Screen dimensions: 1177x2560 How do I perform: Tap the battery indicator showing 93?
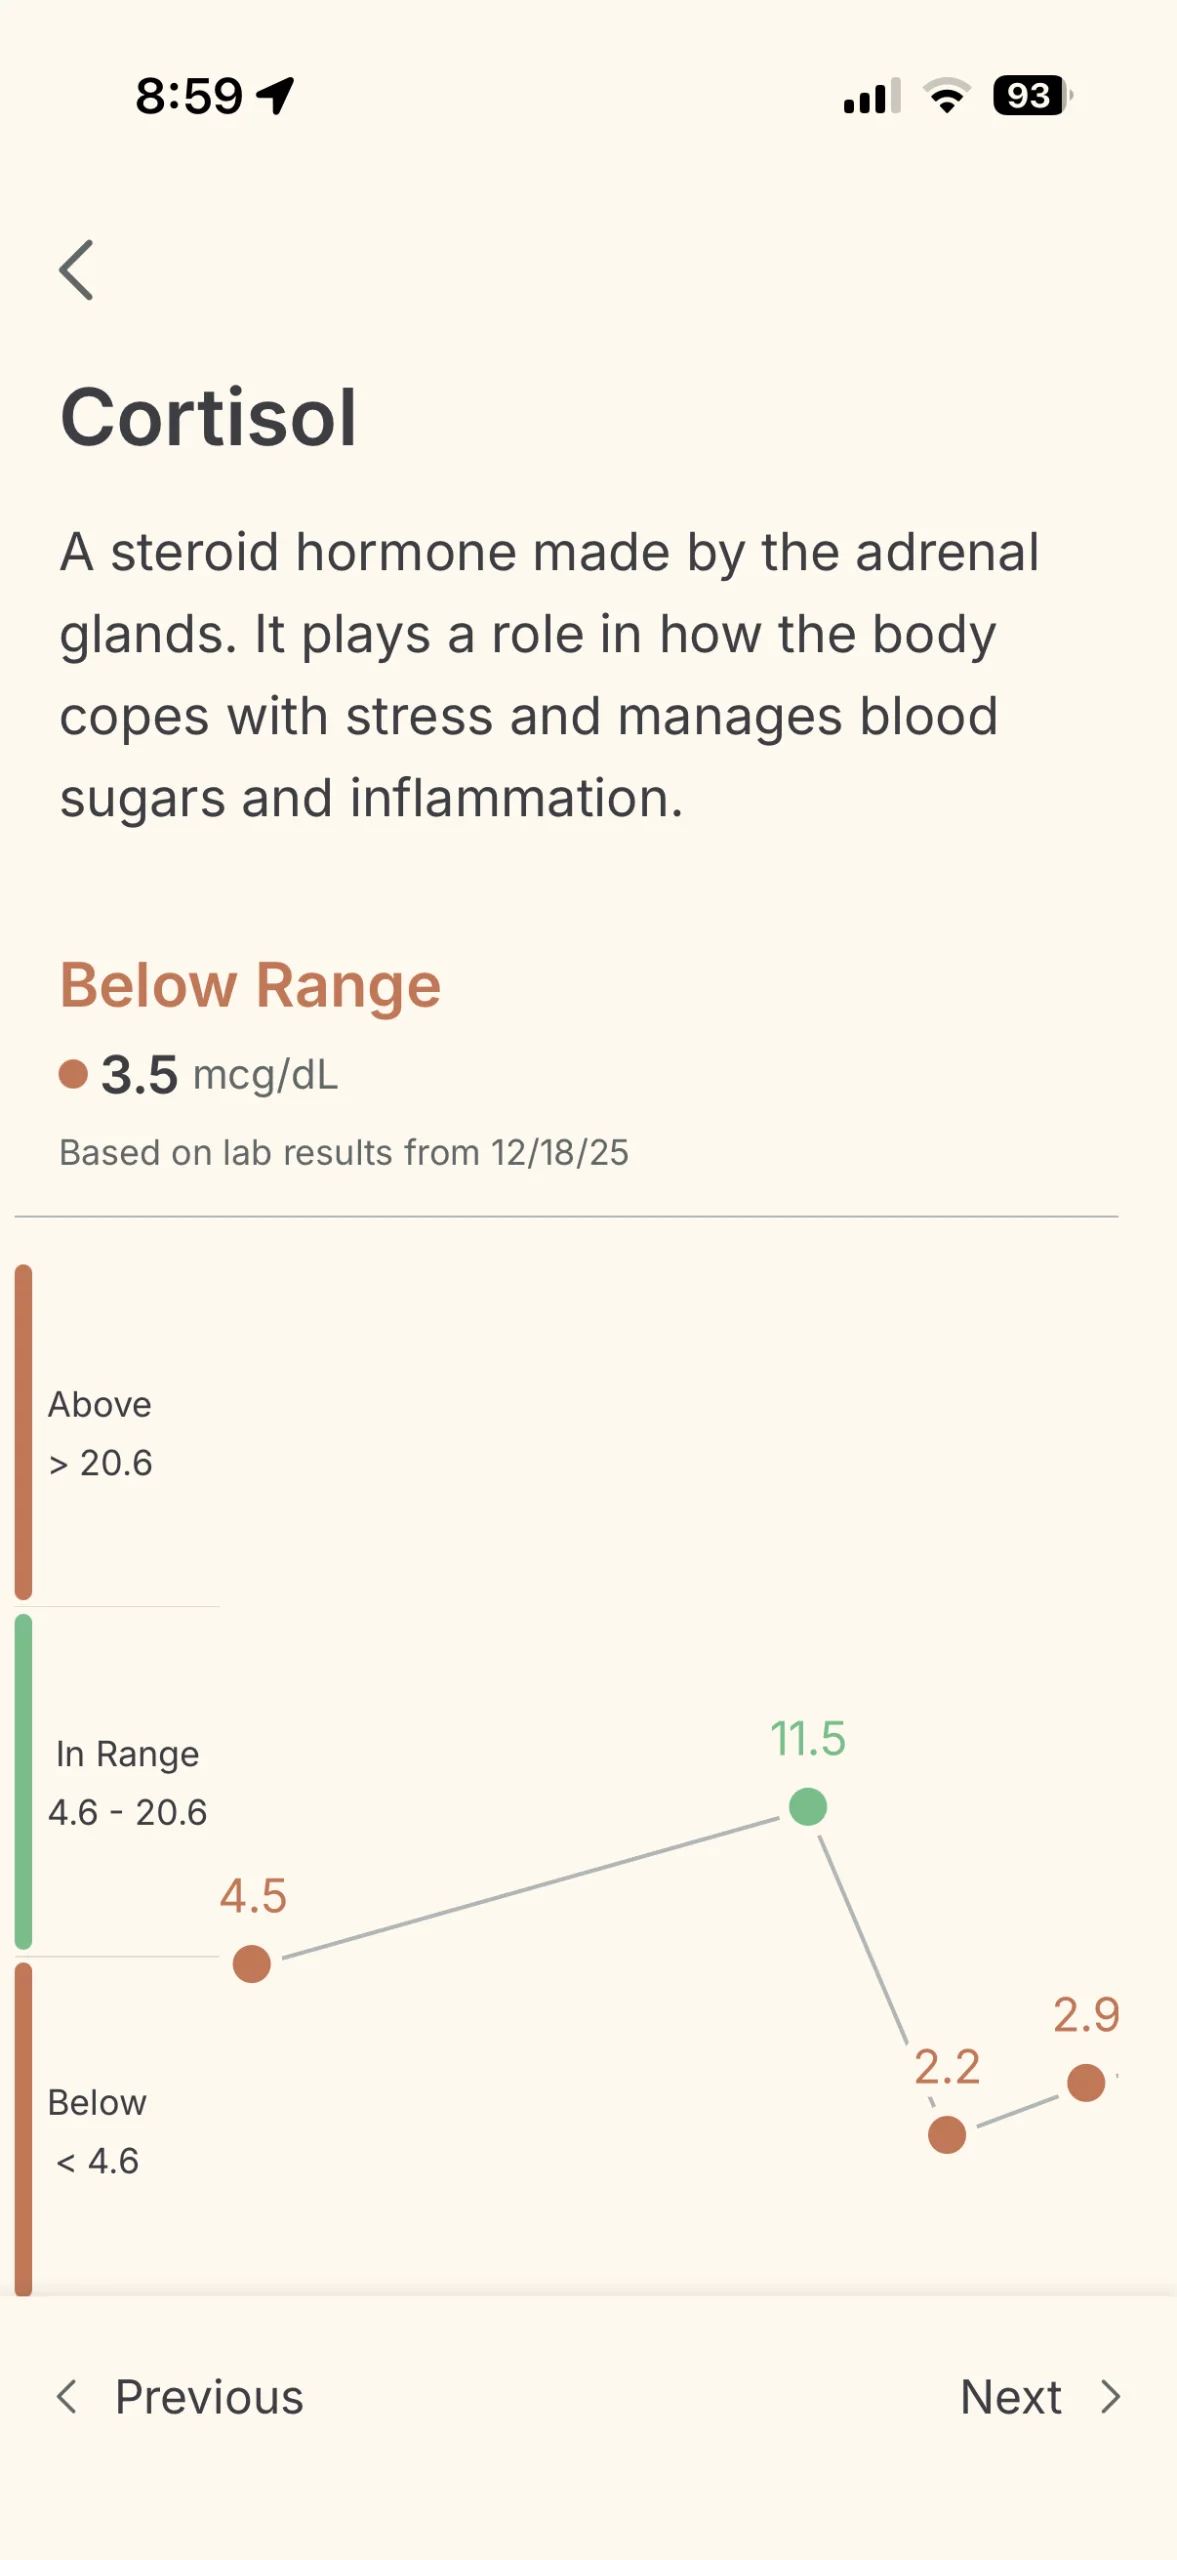tap(1030, 96)
